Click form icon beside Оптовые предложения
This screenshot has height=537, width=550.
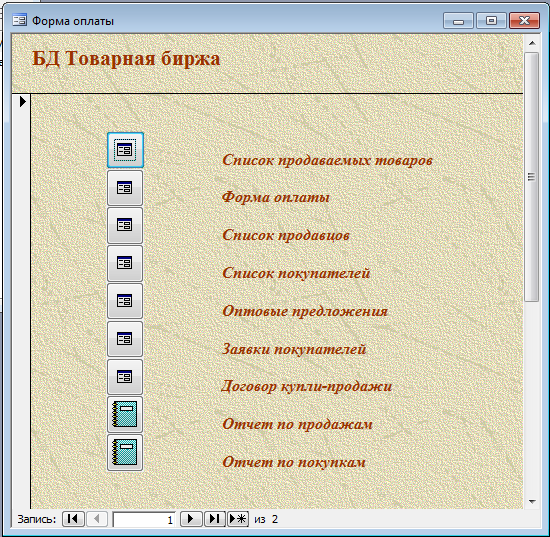125,301
